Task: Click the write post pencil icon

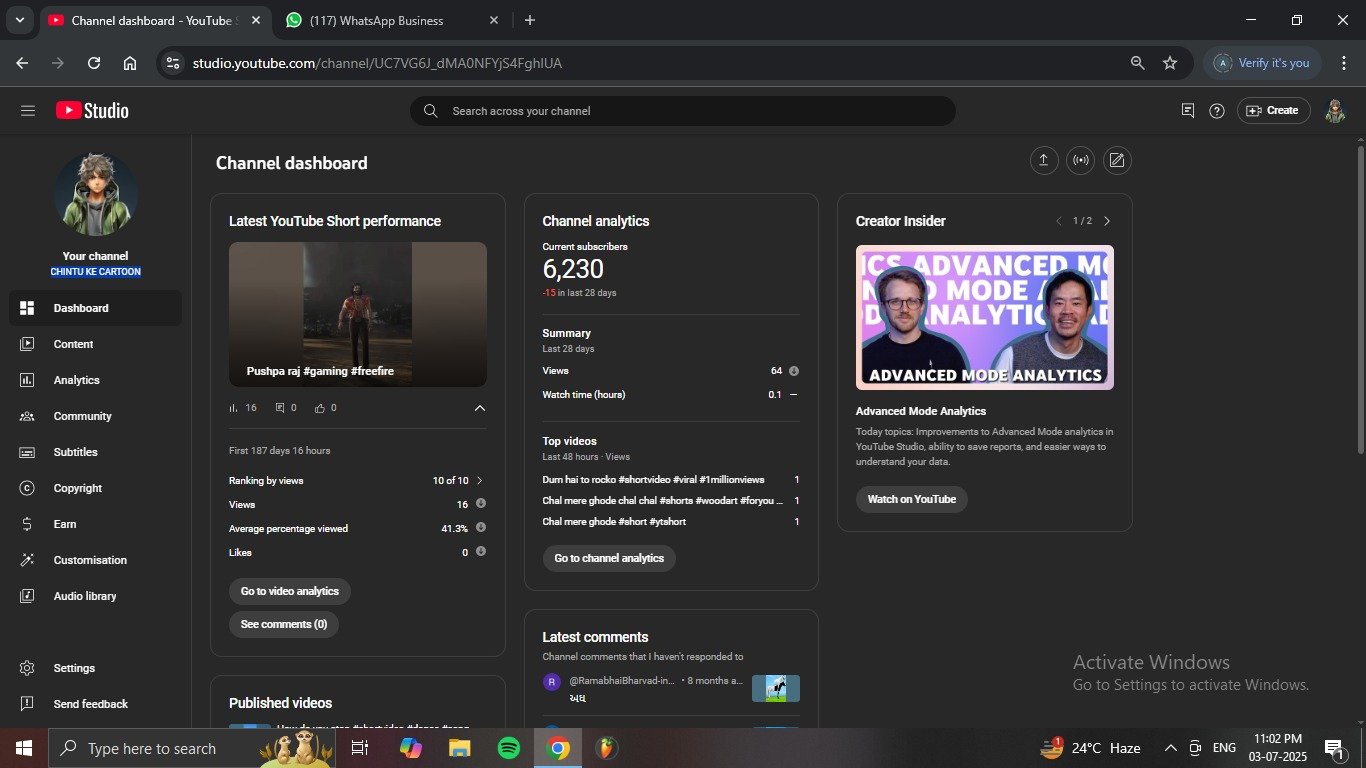Action: pyautogui.click(x=1117, y=160)
